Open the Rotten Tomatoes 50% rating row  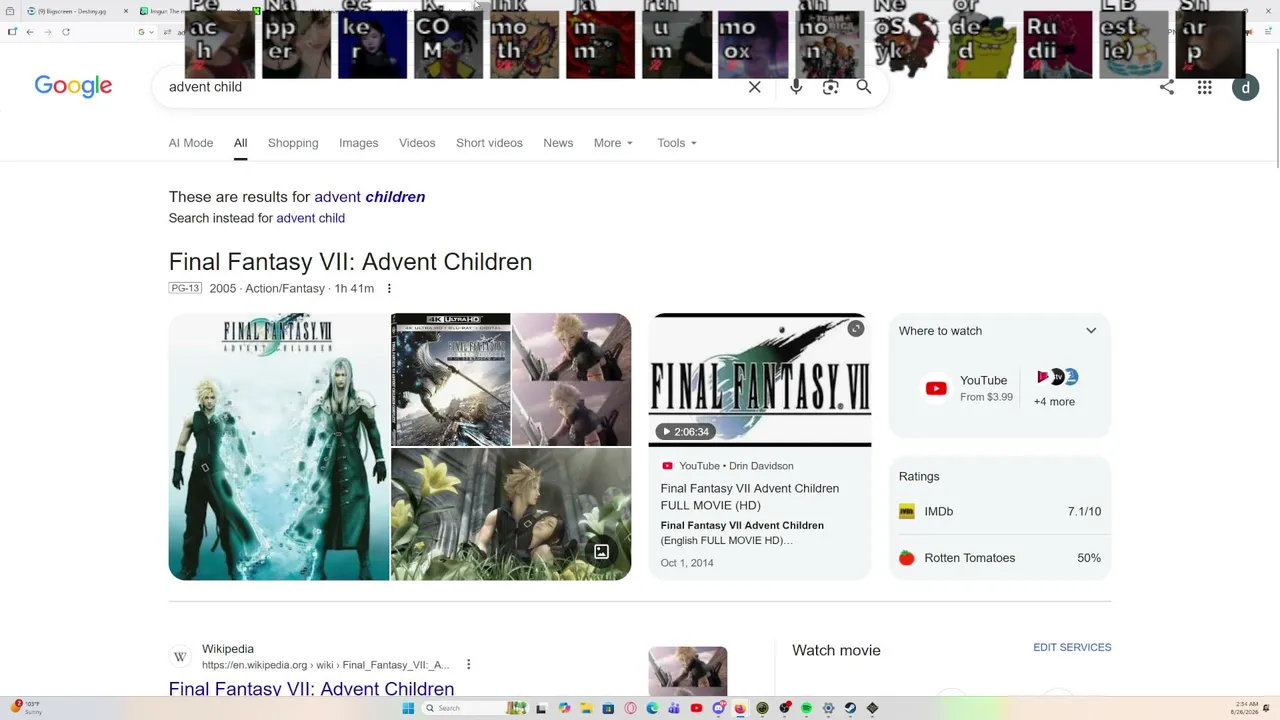(x=1000, y=558)
